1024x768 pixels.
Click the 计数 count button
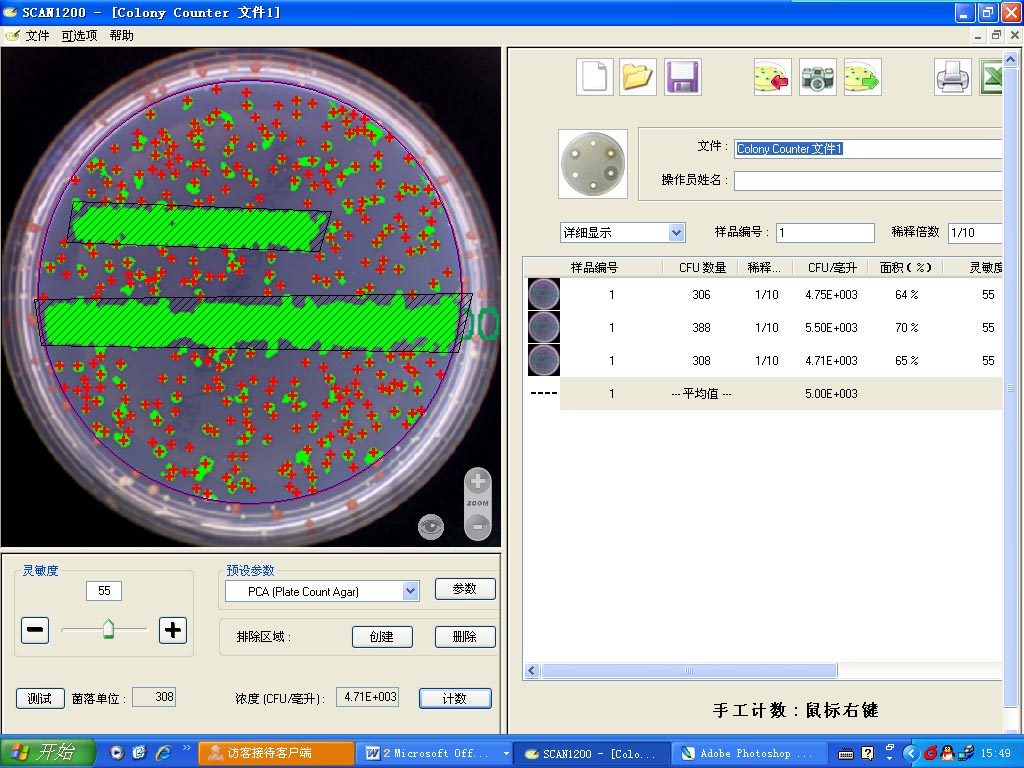(x=455, y=698)
